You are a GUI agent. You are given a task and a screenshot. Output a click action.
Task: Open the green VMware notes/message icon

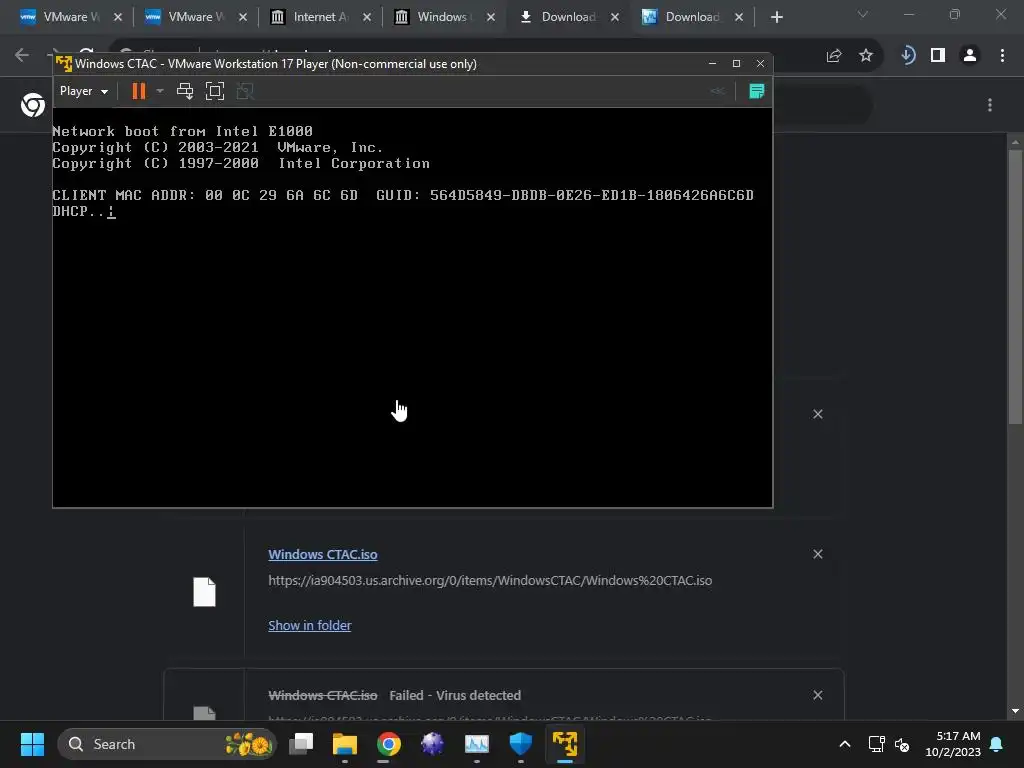coord(756,91)
